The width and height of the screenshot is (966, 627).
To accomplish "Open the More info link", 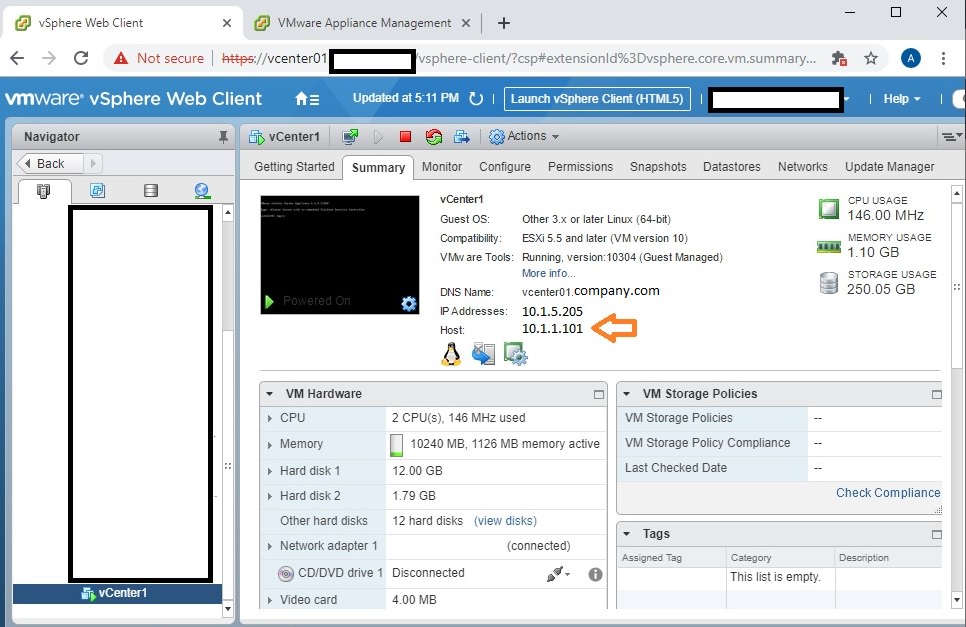I will pyautogui.click(x=548, y=273).
